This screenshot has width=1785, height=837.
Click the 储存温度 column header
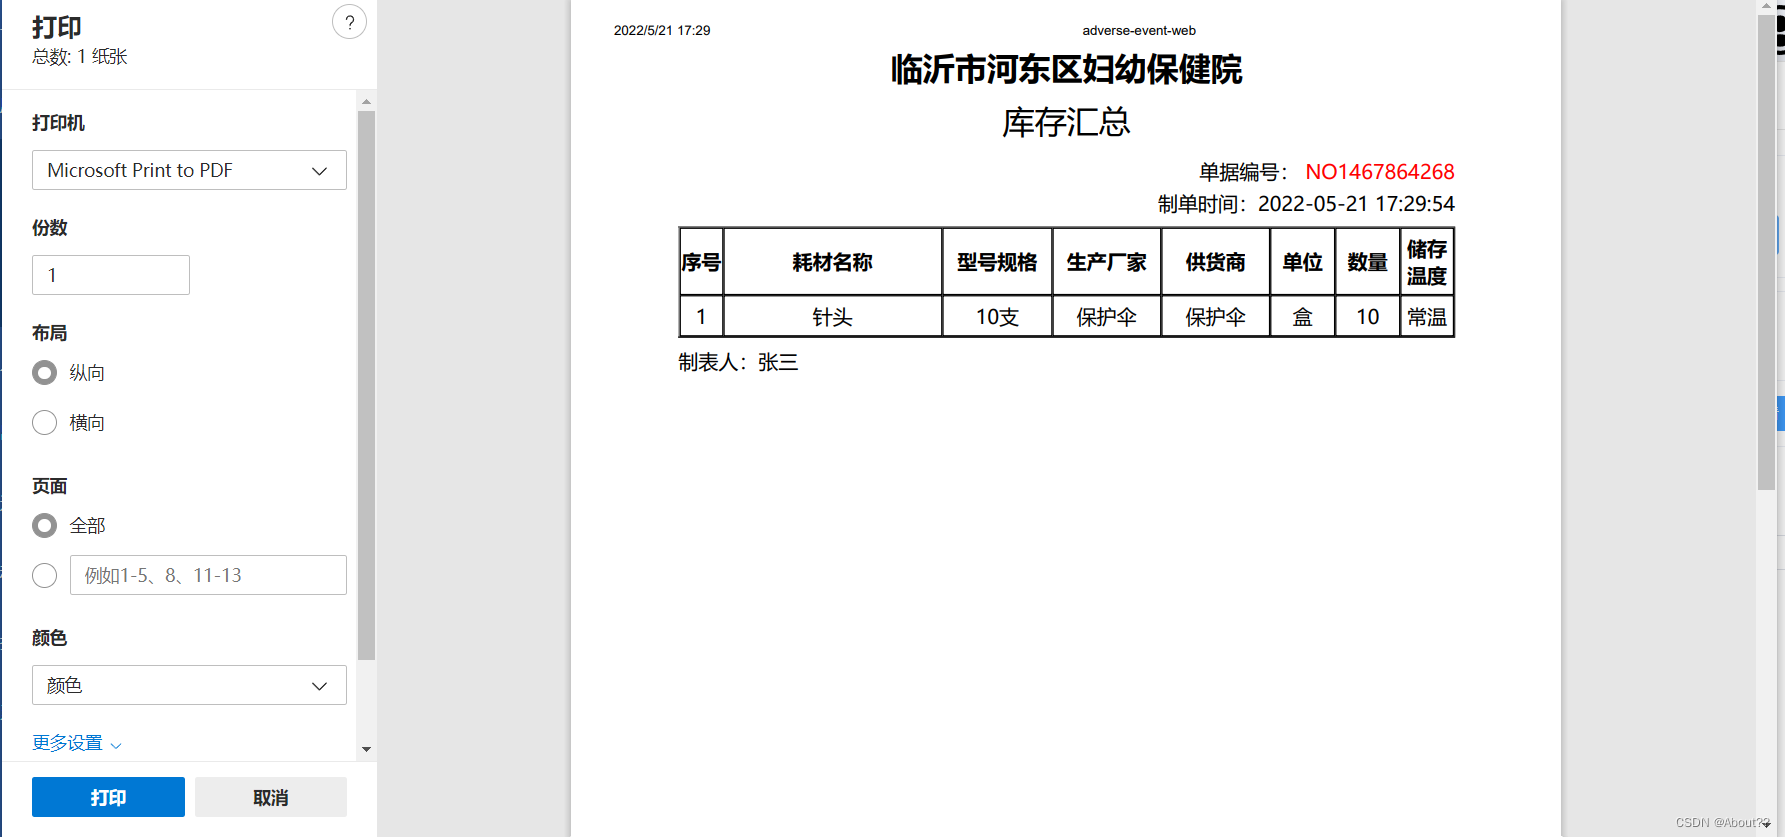coord(1427,262)
